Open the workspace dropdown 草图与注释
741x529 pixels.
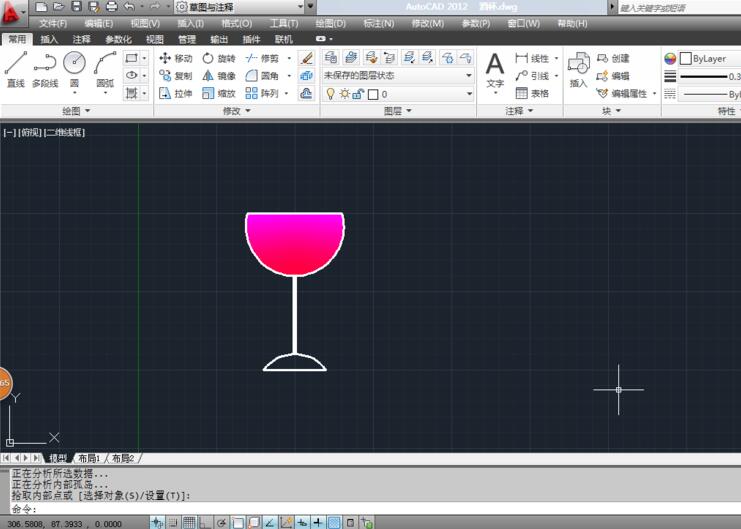pos(239,7)
